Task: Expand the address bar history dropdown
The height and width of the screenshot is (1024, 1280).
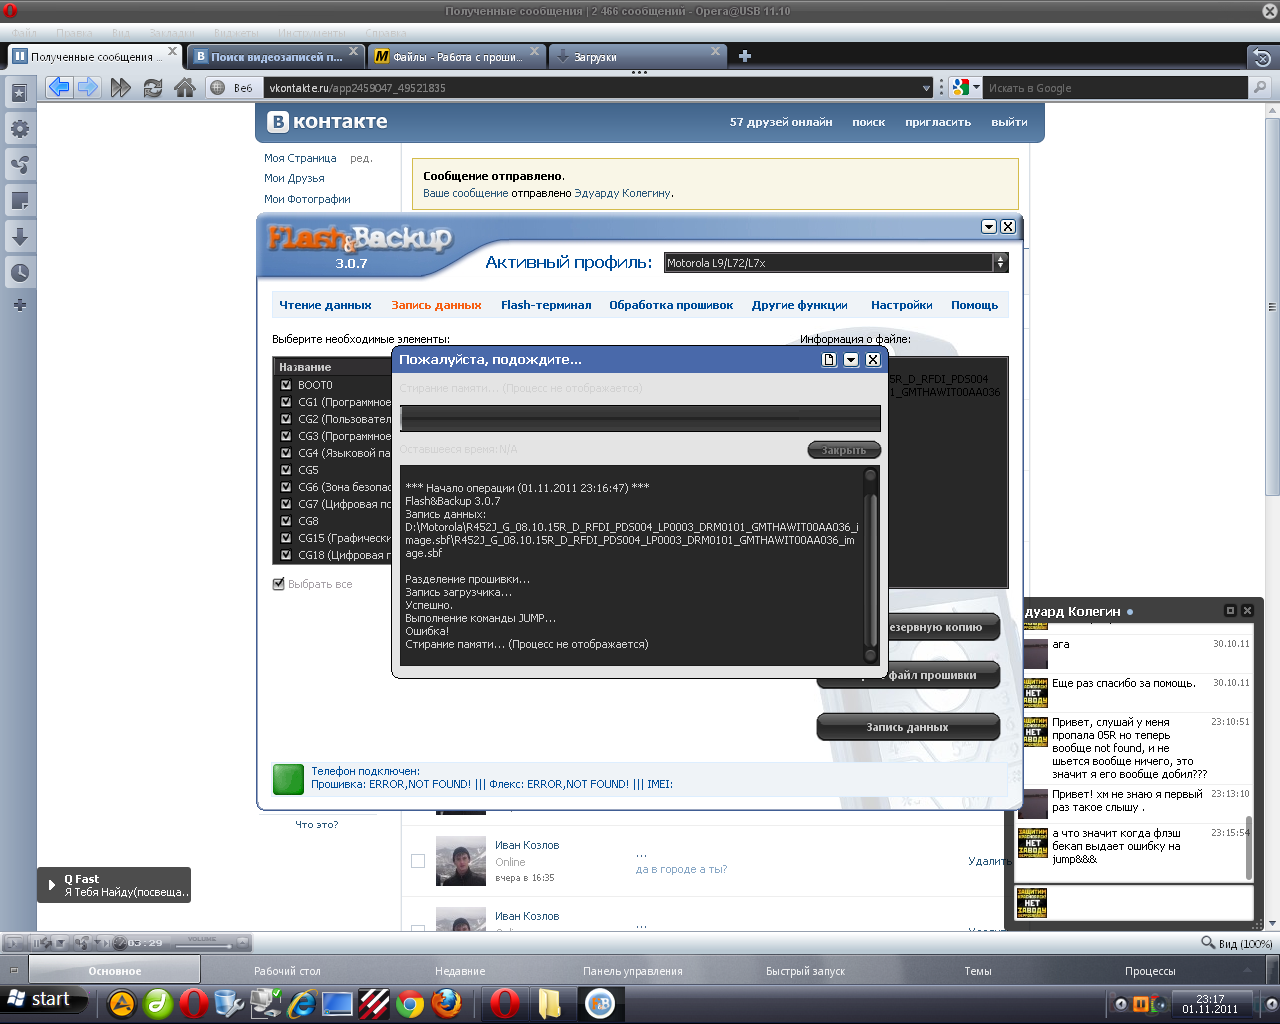Action: 926,88
